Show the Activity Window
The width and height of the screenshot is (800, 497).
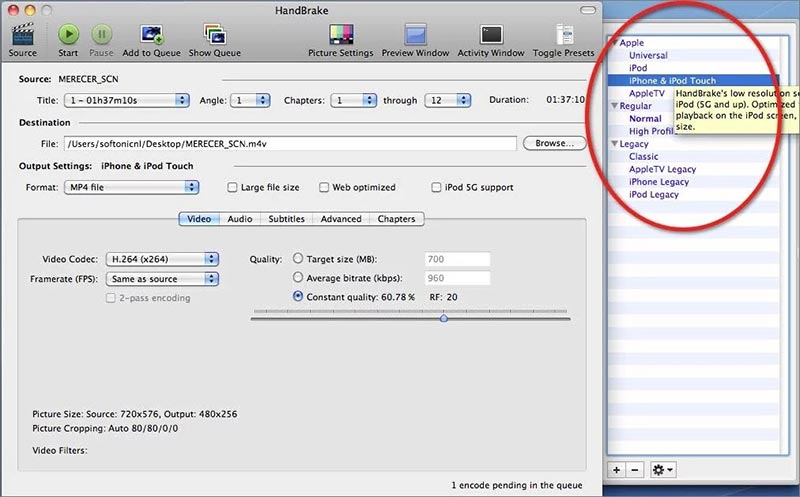[x=490, y=35]
